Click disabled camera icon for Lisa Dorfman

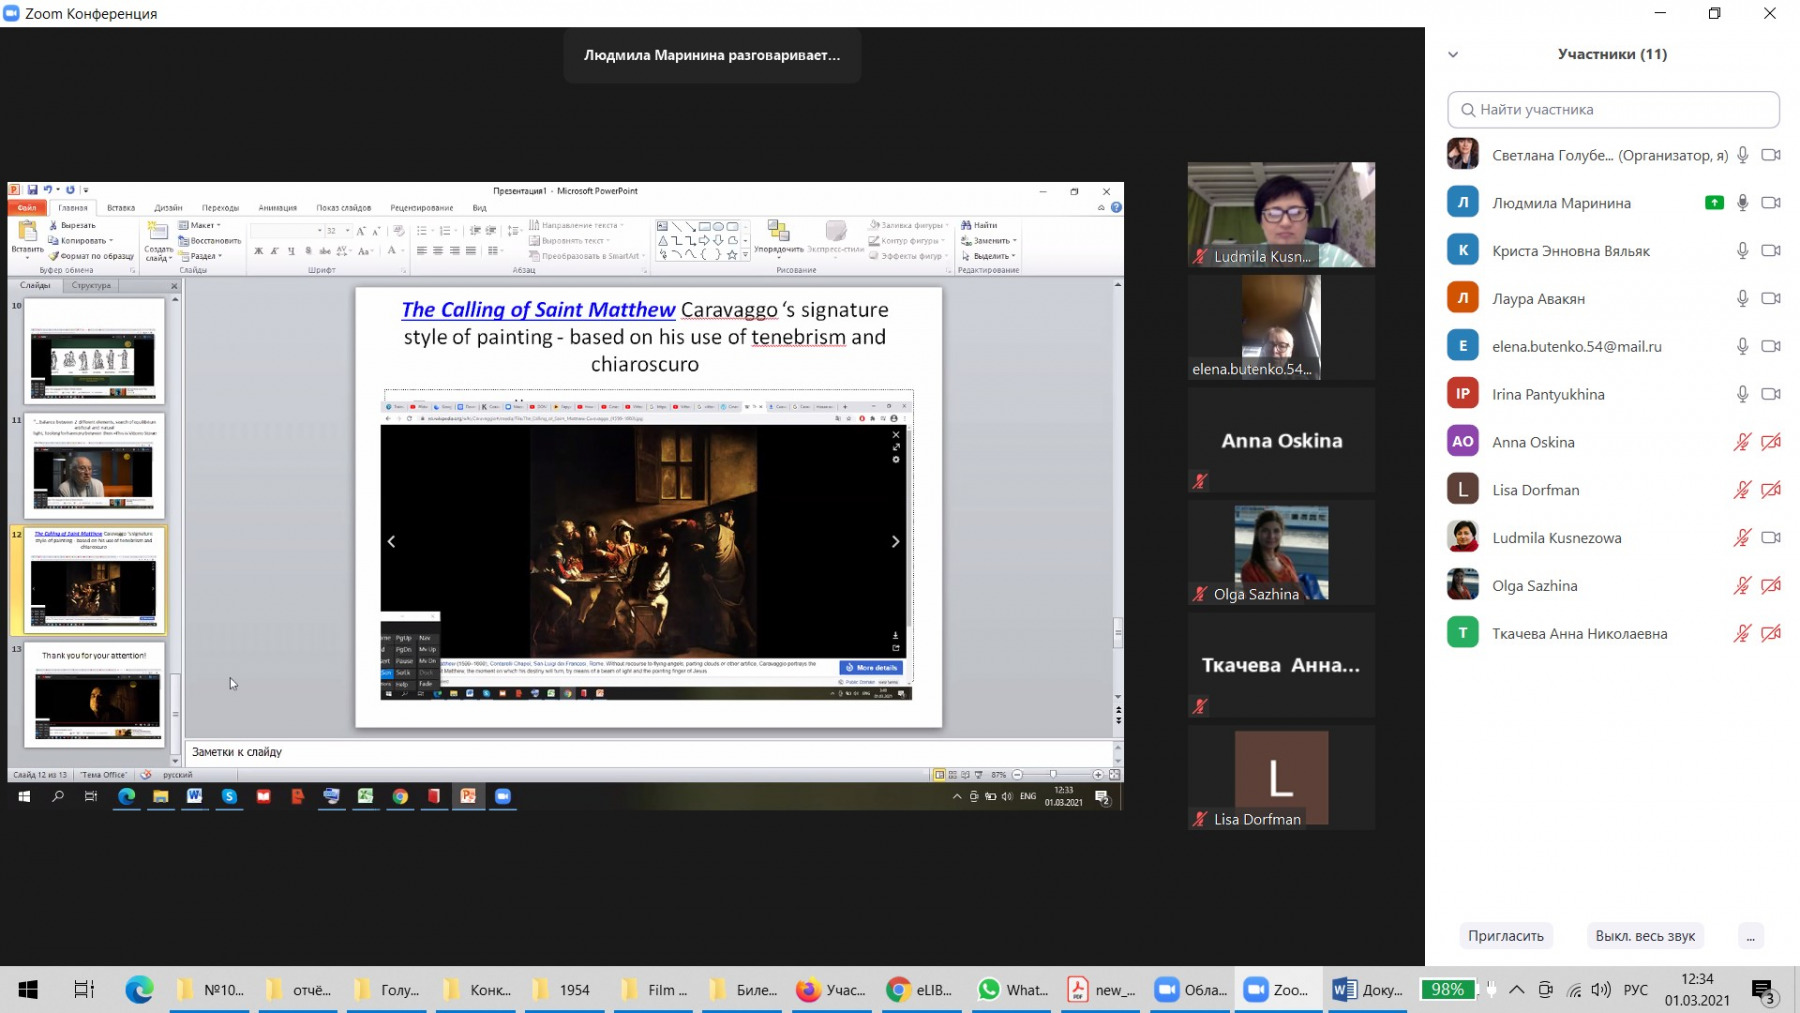click(x=1771, y=490)
